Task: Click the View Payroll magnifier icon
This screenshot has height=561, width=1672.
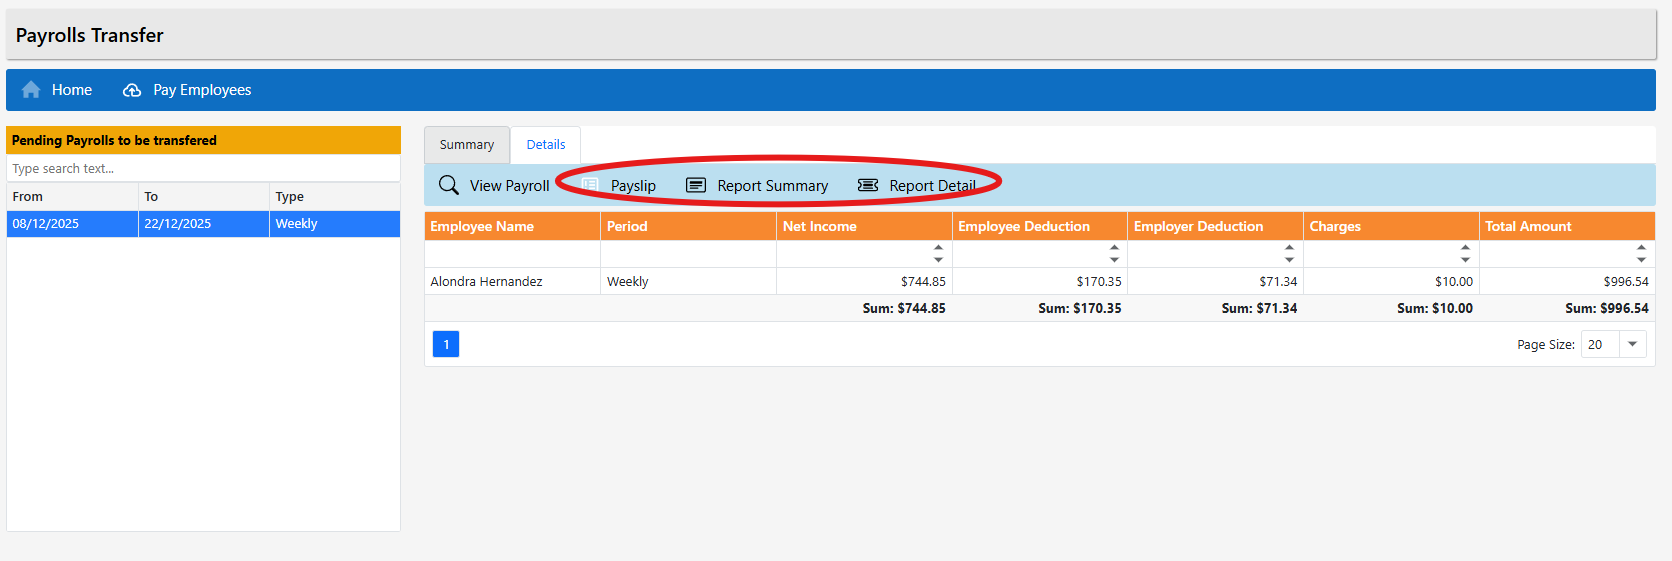Action: (x=449, y=185)
